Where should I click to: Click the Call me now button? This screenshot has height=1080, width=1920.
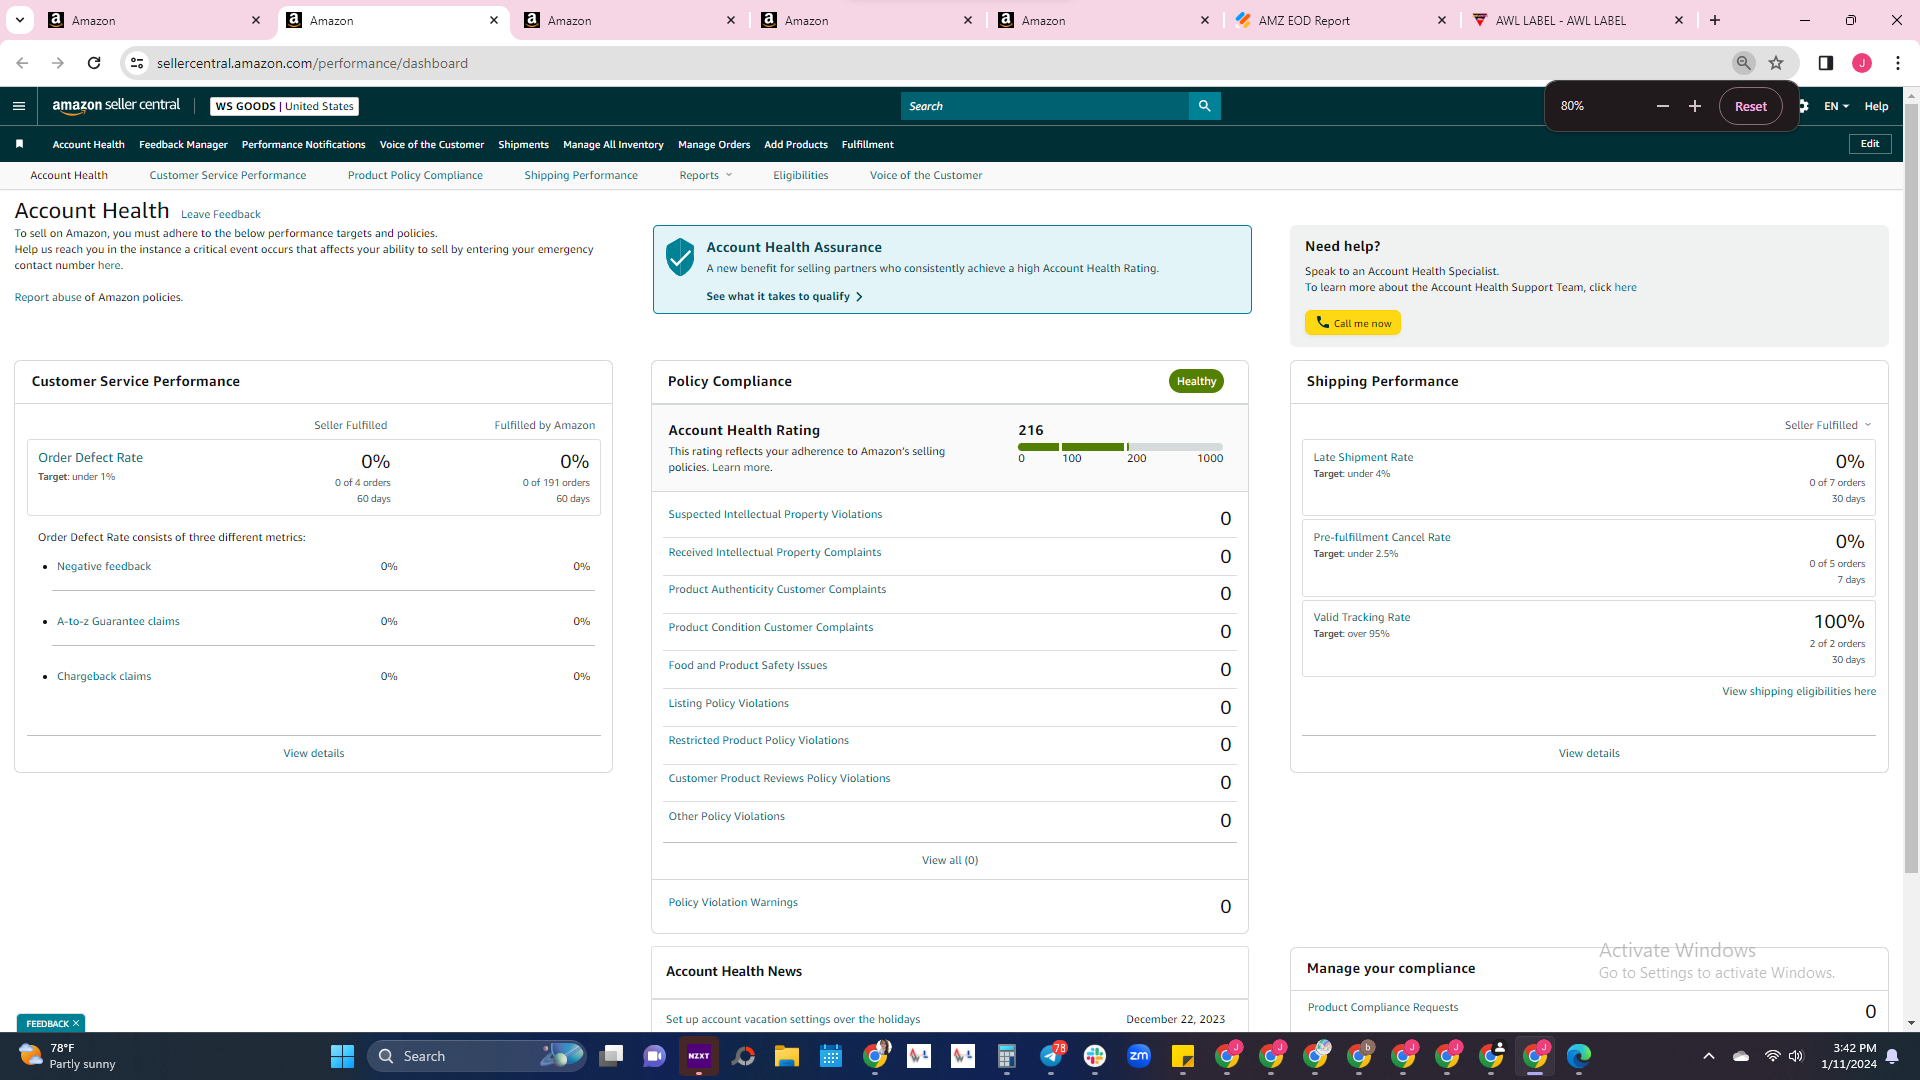pos(1352,323)
